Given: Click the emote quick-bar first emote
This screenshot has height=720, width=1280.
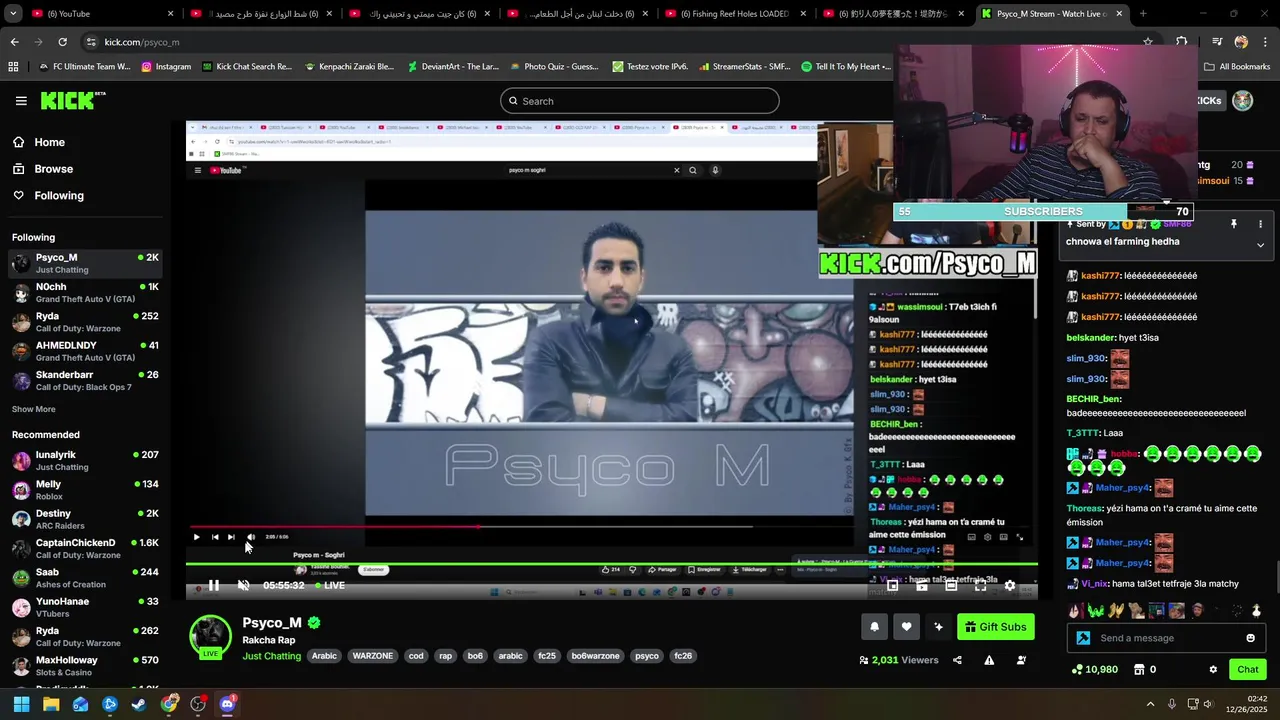Looking at the screenshot, I should [1075, 611].
